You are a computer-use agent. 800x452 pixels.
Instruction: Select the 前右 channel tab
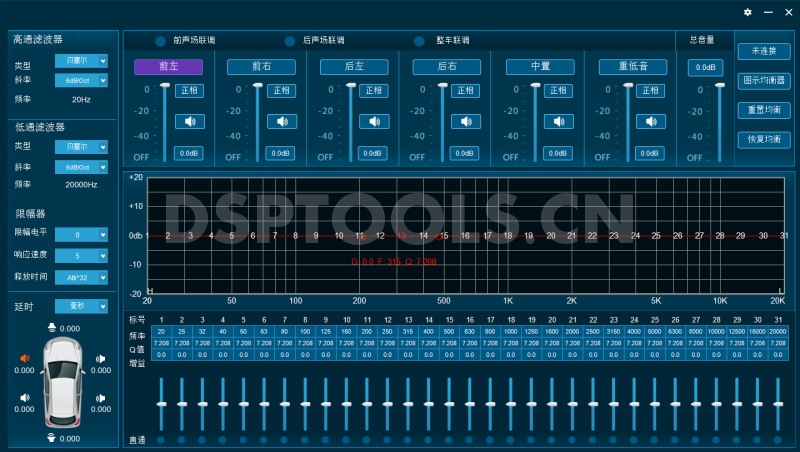click(x=261, y=66)
